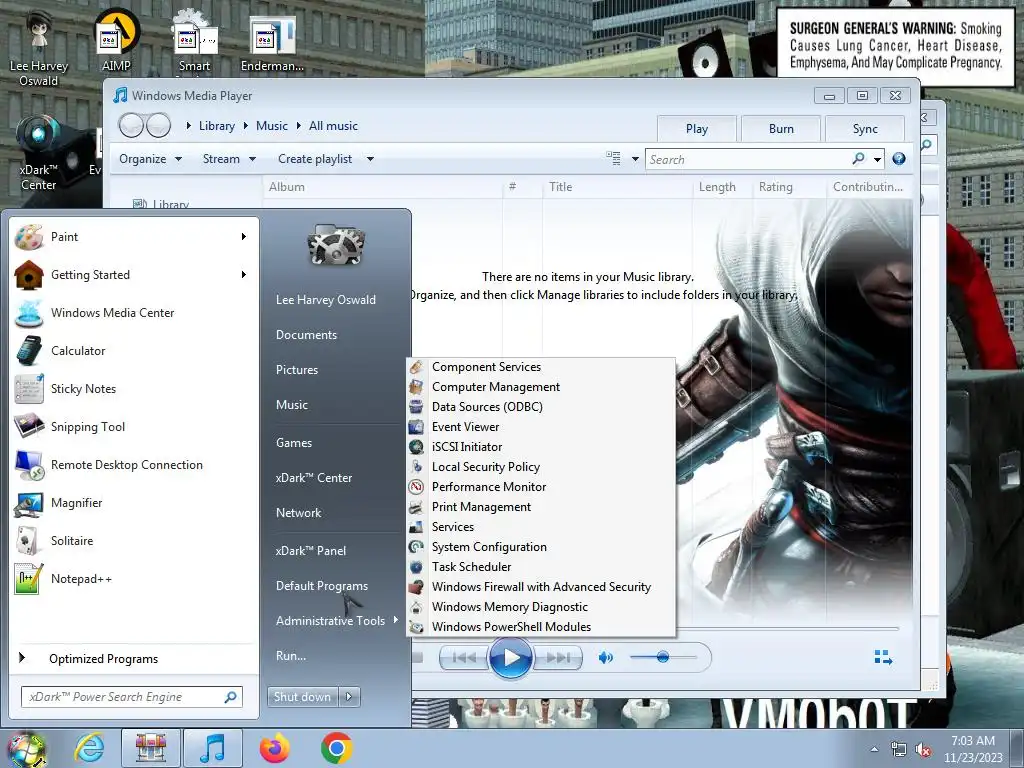The image size is (1024, 768).
Task: Expand the Getting Started submenu arrow
Action: click(244, 274)
